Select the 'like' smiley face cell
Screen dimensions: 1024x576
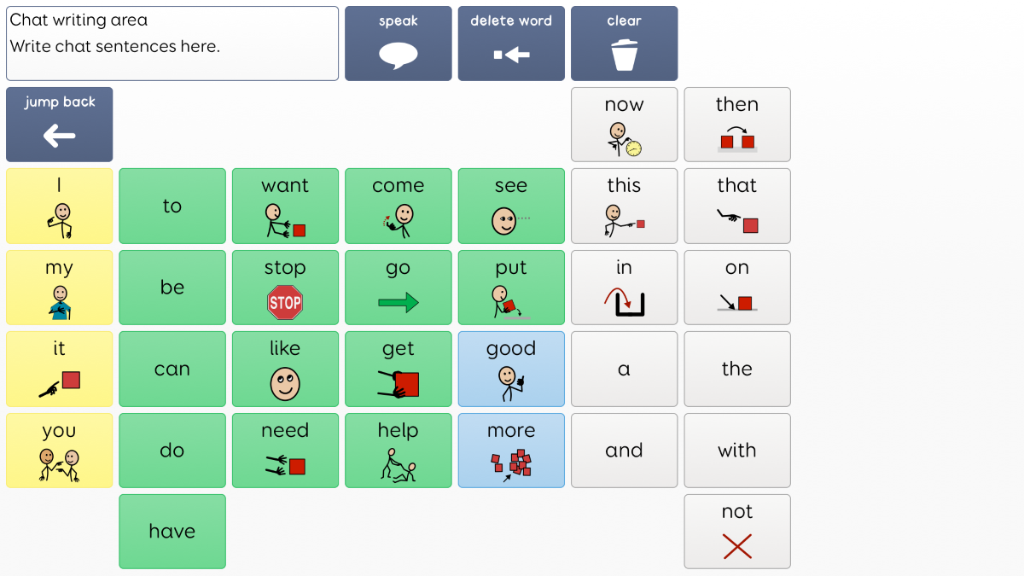[285, 369]
